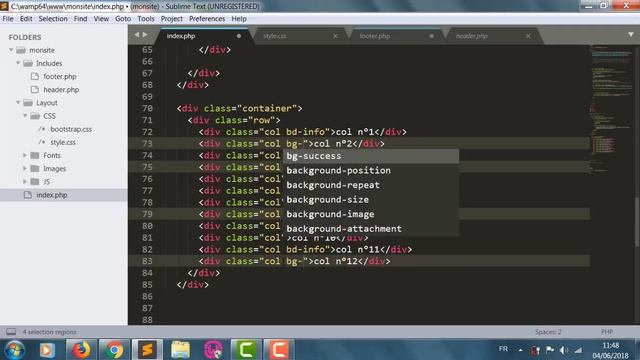640x360 pixels.
Task: Change indentation via Spaces: 2
Action: point(548,332)
